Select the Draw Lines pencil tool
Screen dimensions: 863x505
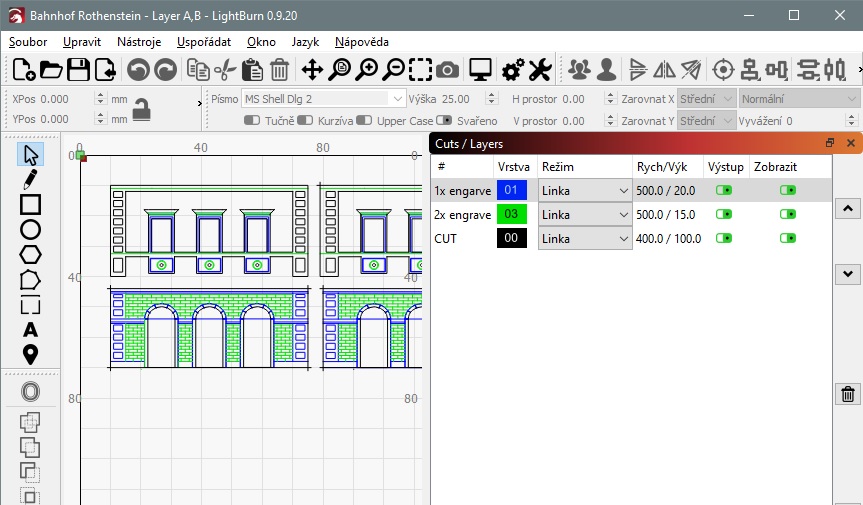pyautogui.click(x=30, y=180)
